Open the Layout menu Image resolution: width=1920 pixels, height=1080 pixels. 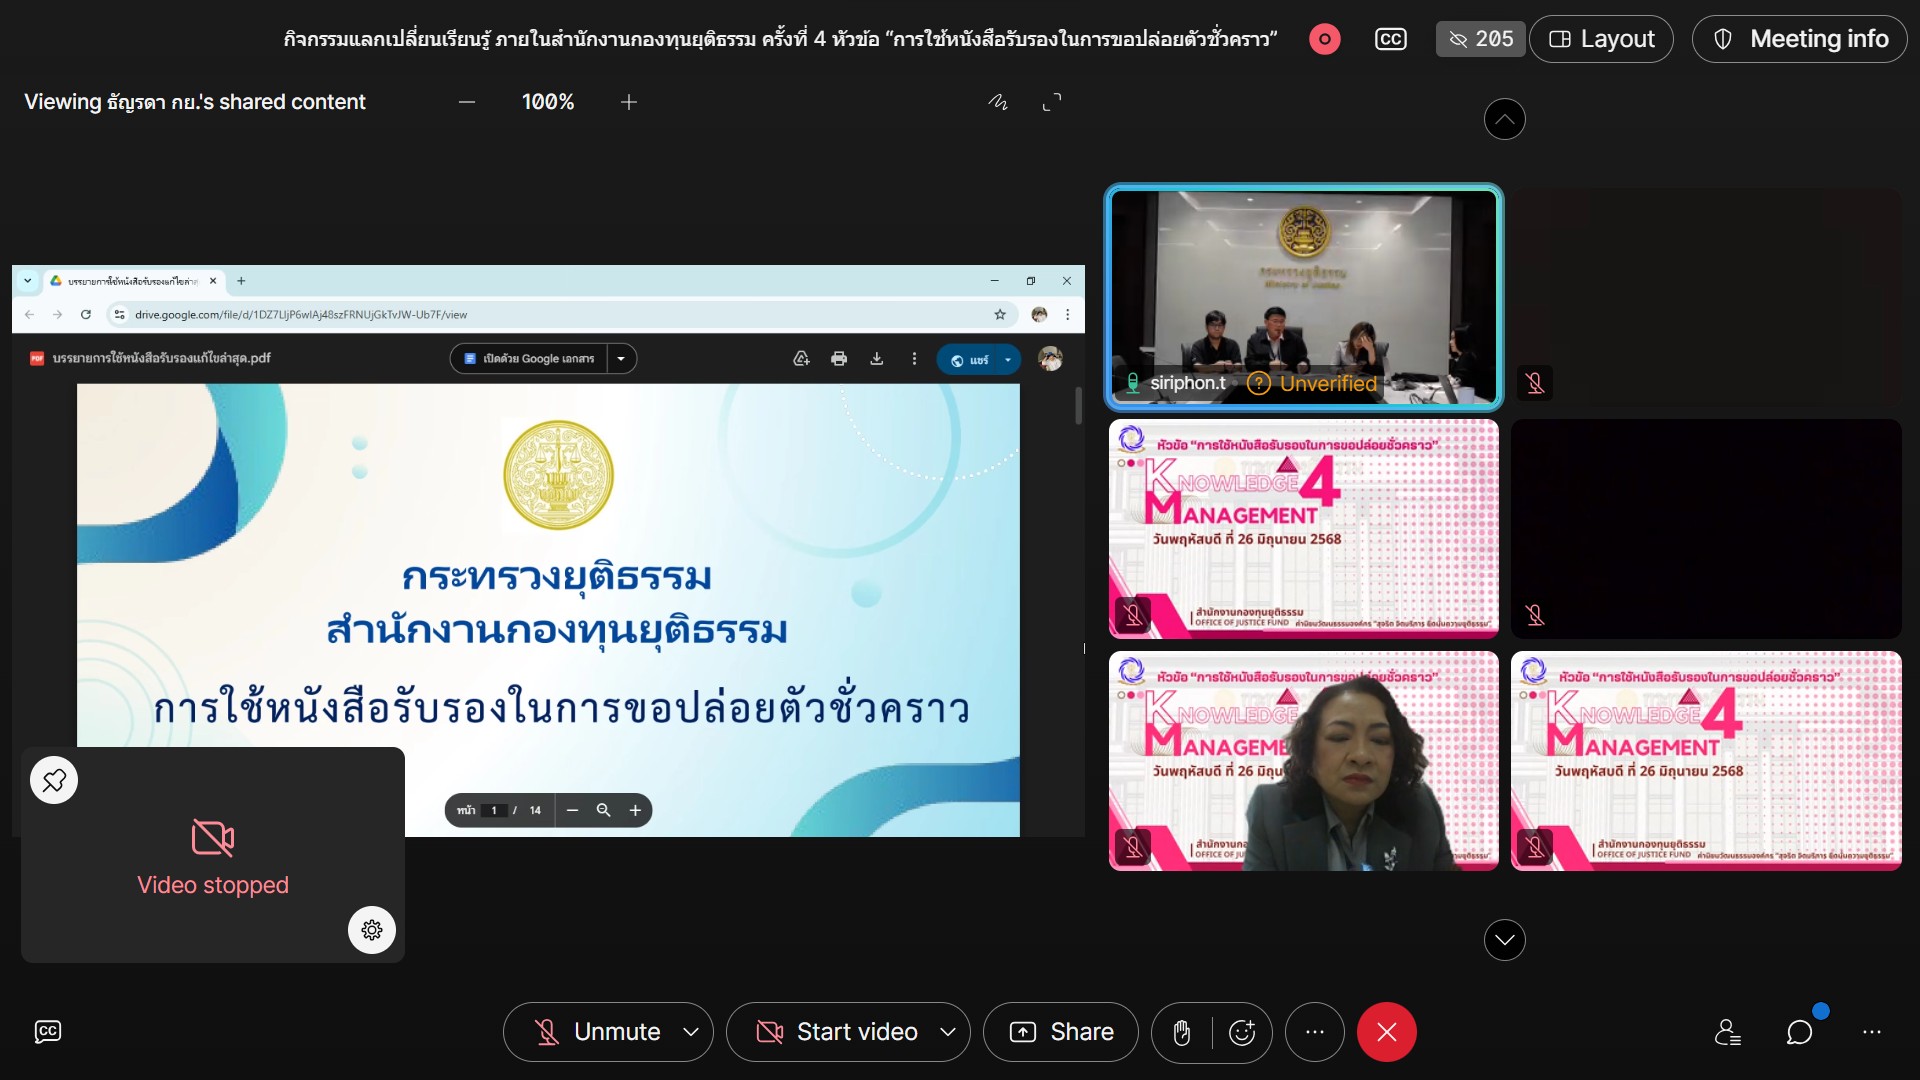coord(1601,39)
